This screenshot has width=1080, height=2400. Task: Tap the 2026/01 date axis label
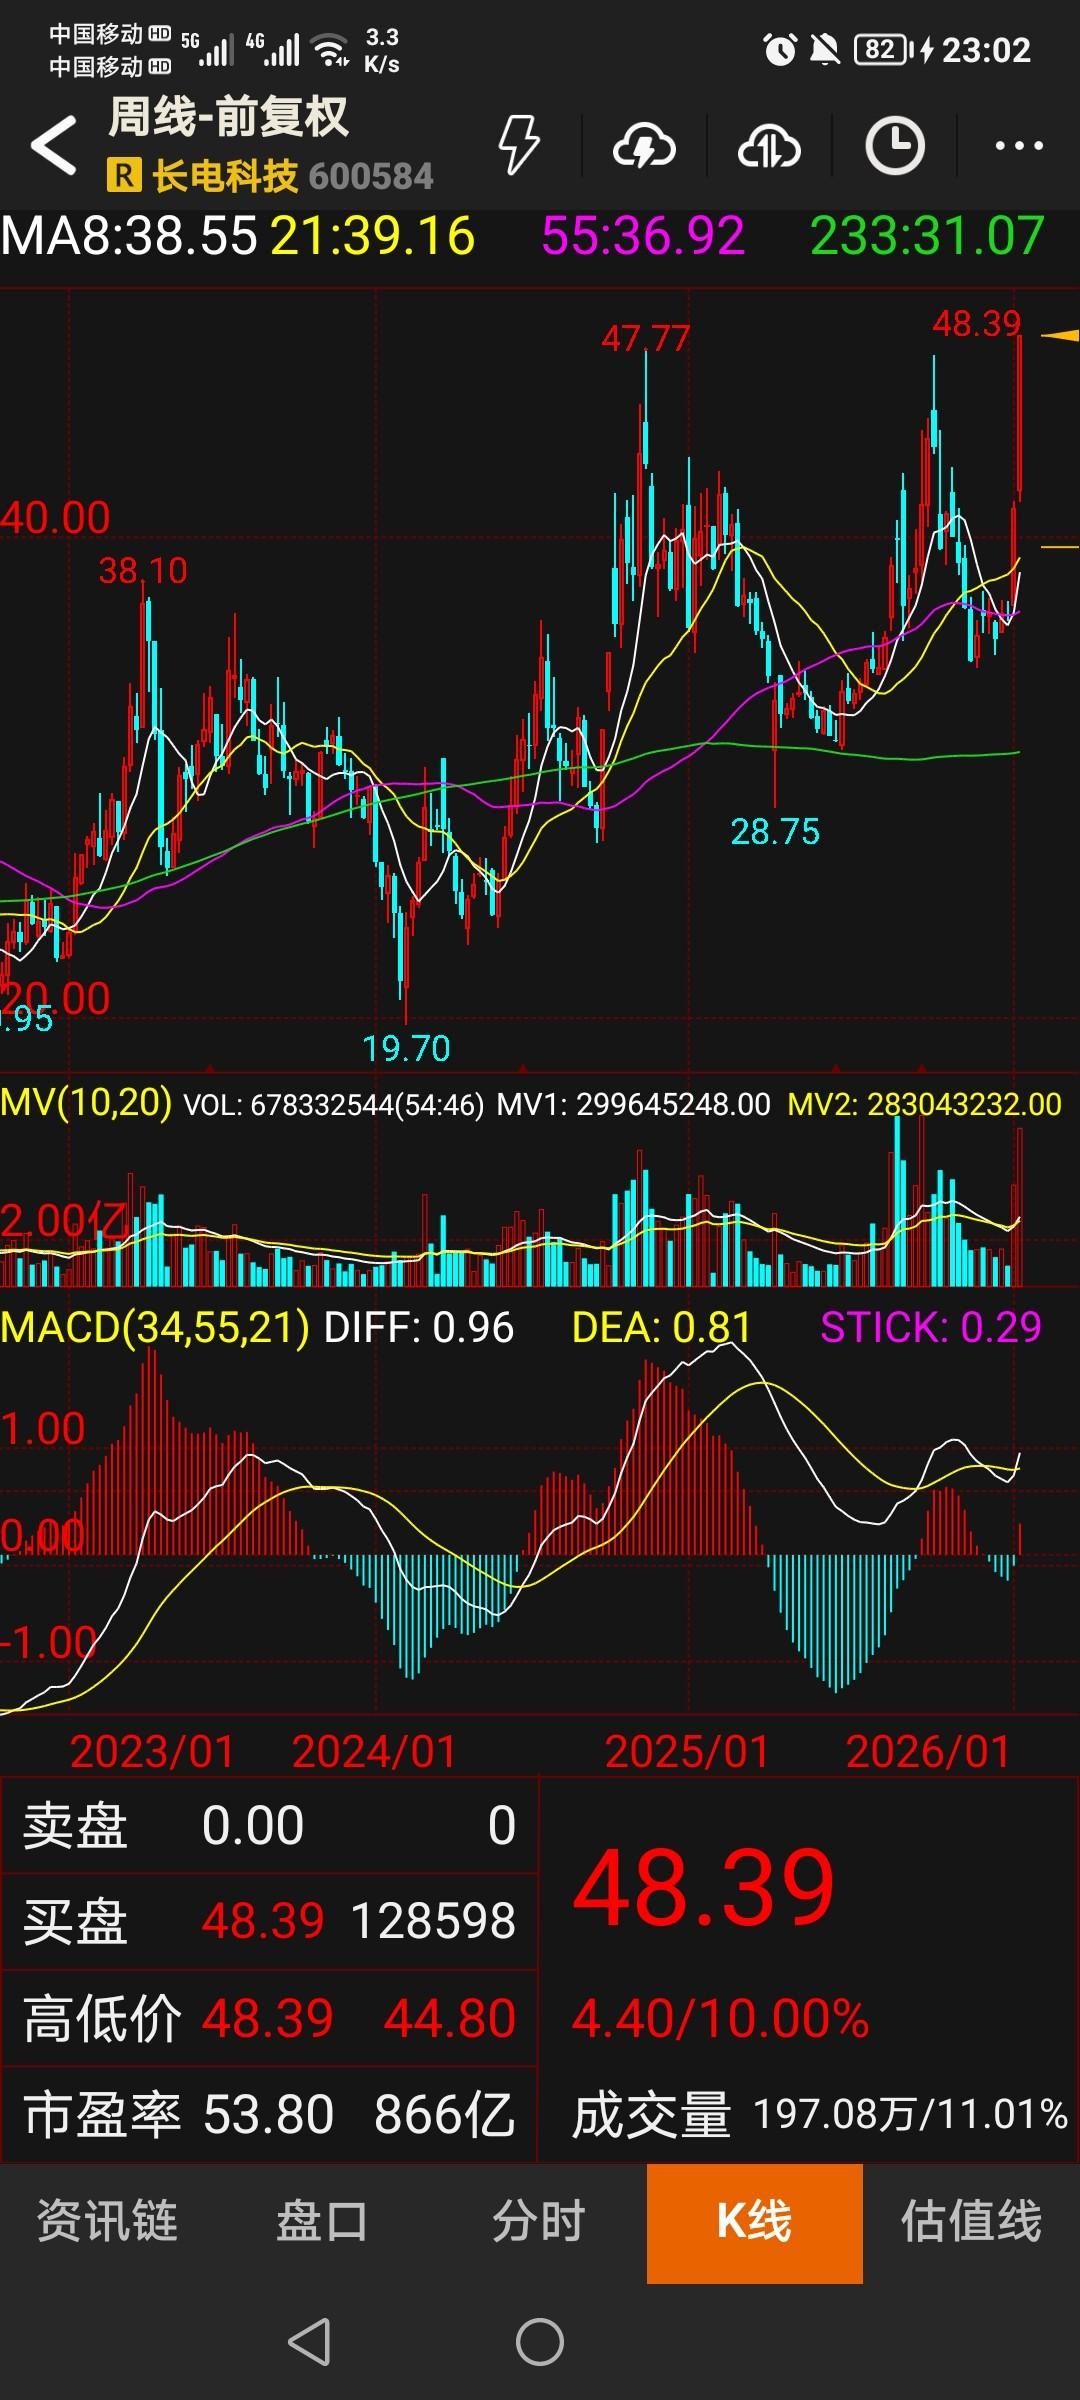tap(928, 1751)
